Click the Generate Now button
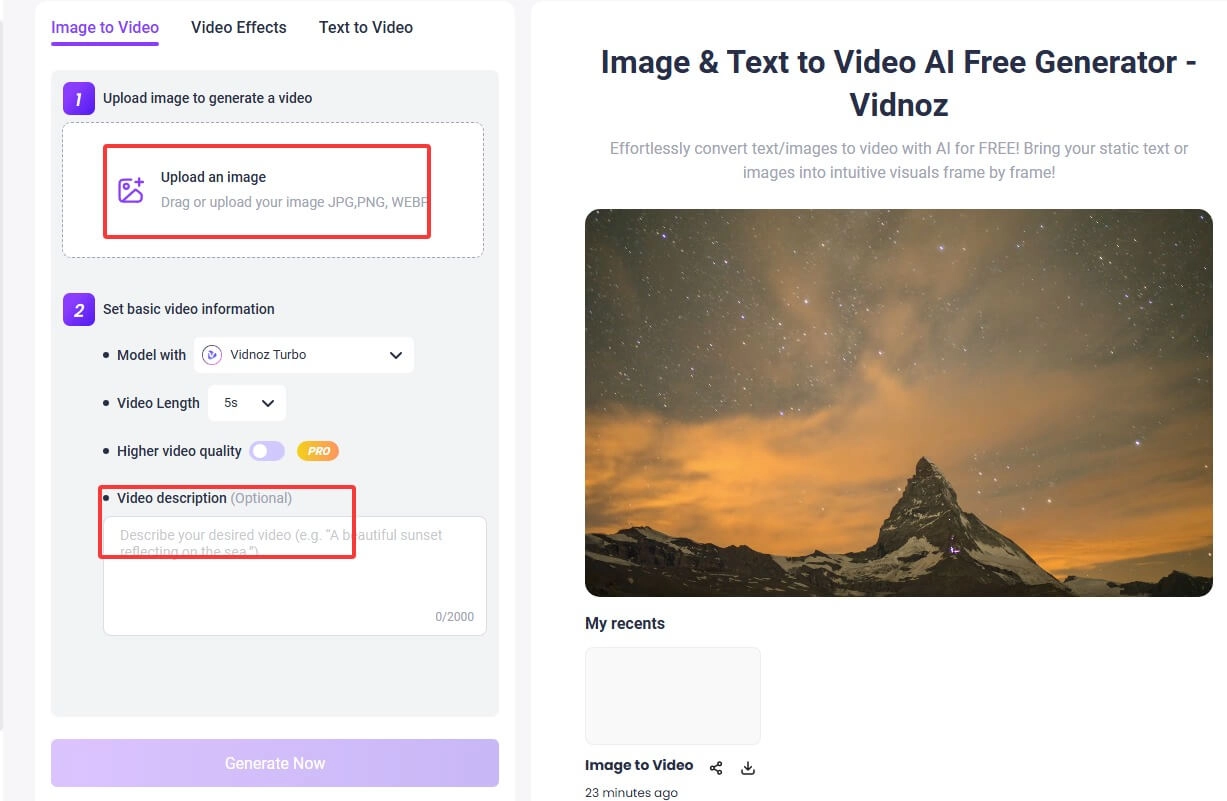The width and height of the screenshot is (1227, 801). (274, 762)
